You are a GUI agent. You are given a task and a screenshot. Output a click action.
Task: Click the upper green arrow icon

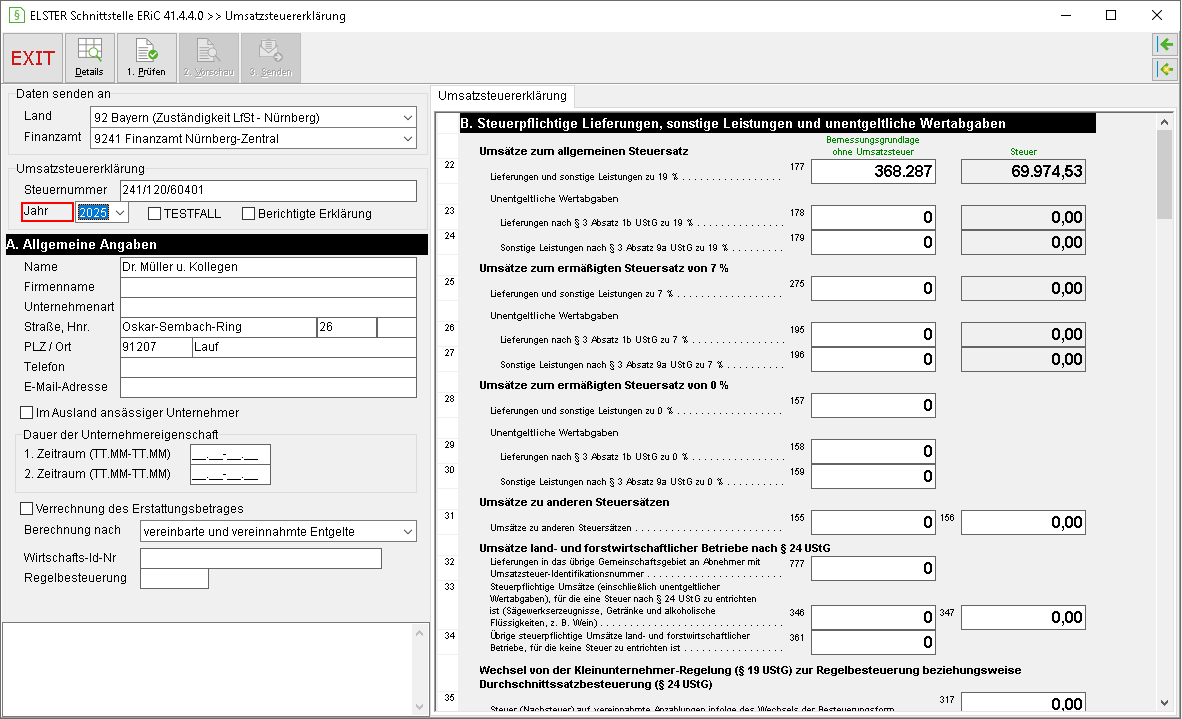(1165, 44)
